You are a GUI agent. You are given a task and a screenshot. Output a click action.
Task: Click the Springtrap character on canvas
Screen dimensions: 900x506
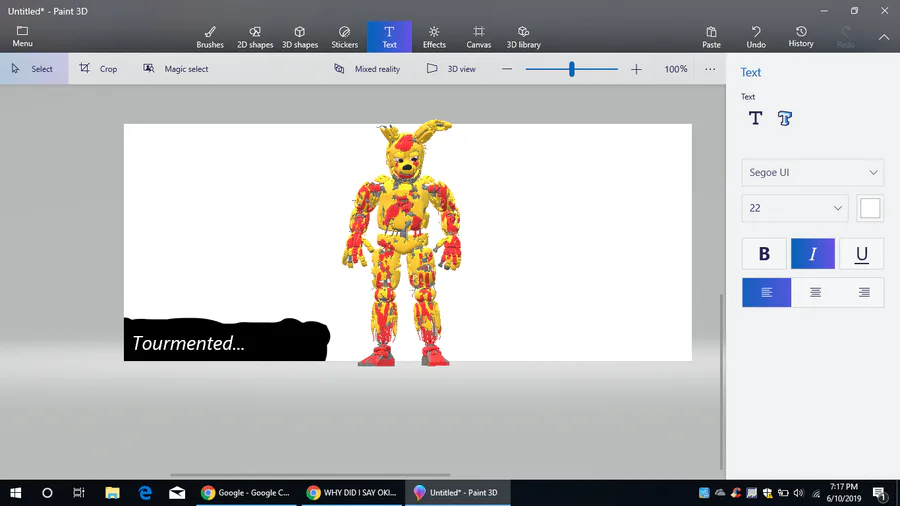[404, 243]
